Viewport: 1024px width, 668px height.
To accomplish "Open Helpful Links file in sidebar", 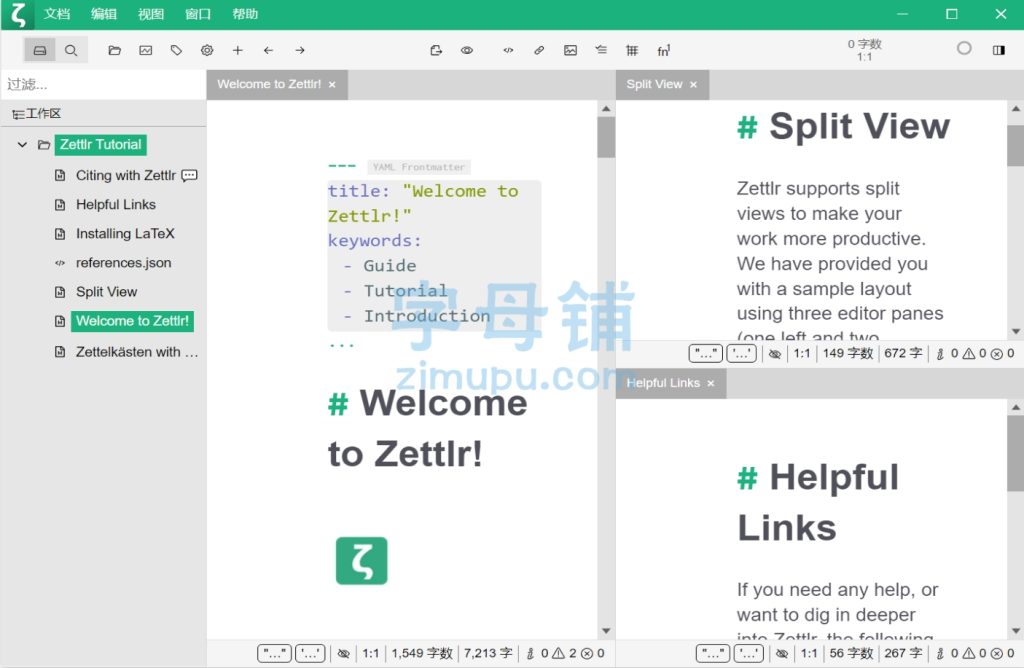I will (x=116, y=204).
